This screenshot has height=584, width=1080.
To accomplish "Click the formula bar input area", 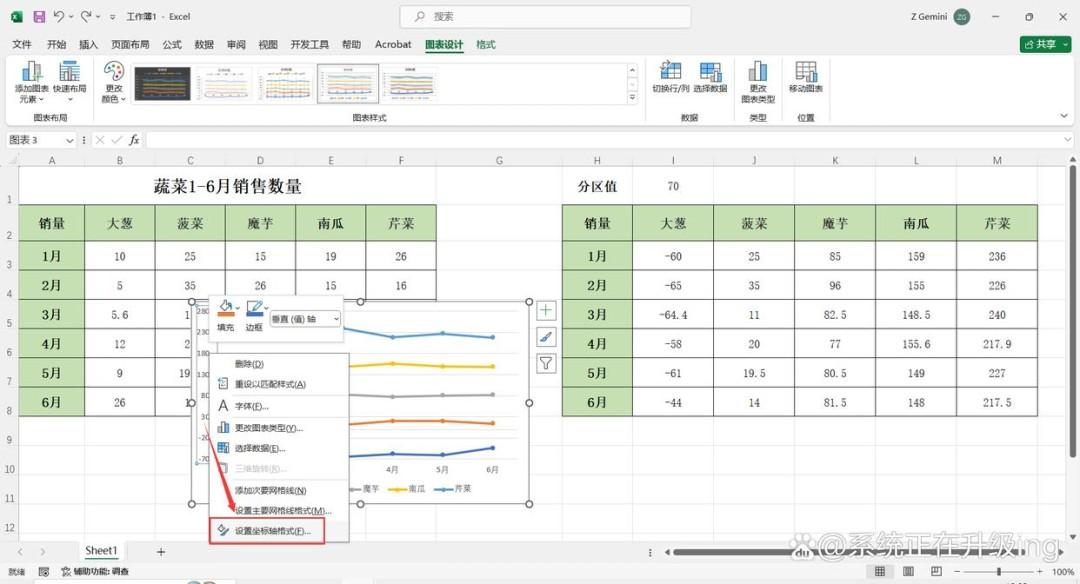I will pyautogui.click(x=605, y=140).
